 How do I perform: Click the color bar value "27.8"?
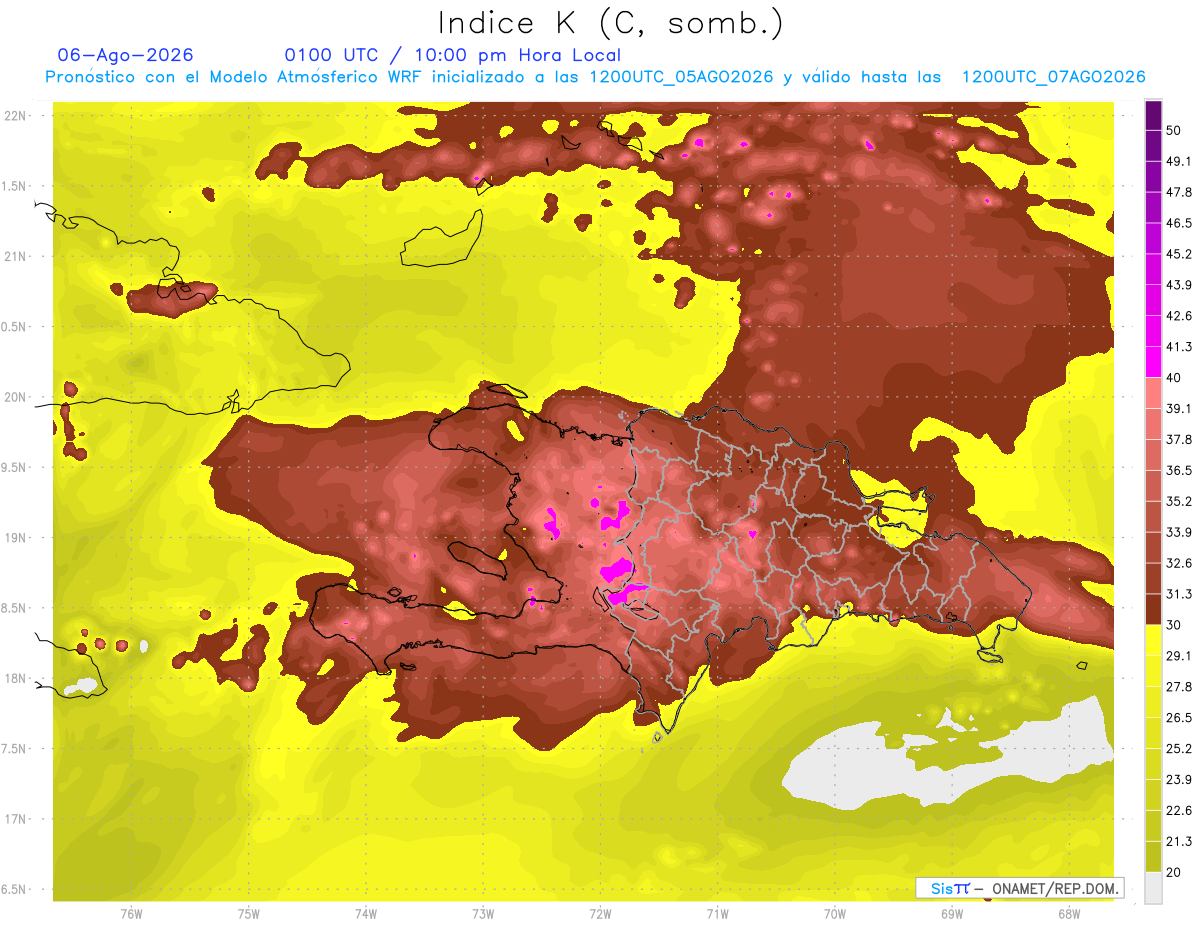click(1178, 687)
